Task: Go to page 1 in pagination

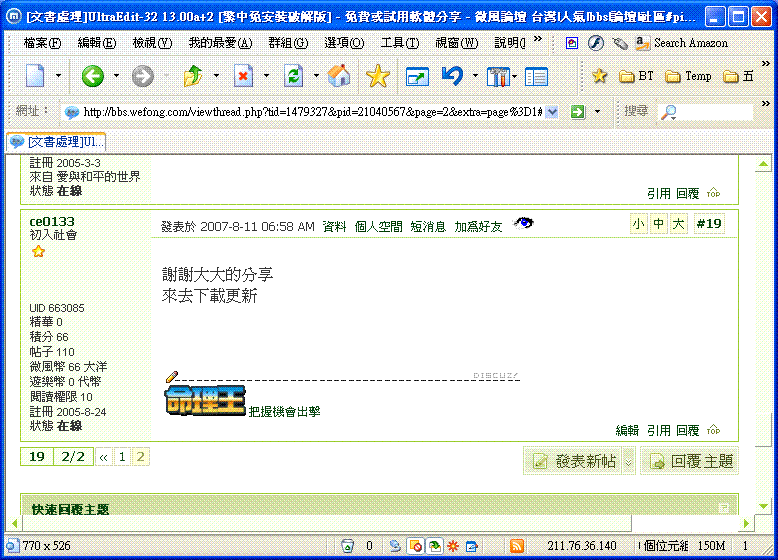Action: click(122, 457)
